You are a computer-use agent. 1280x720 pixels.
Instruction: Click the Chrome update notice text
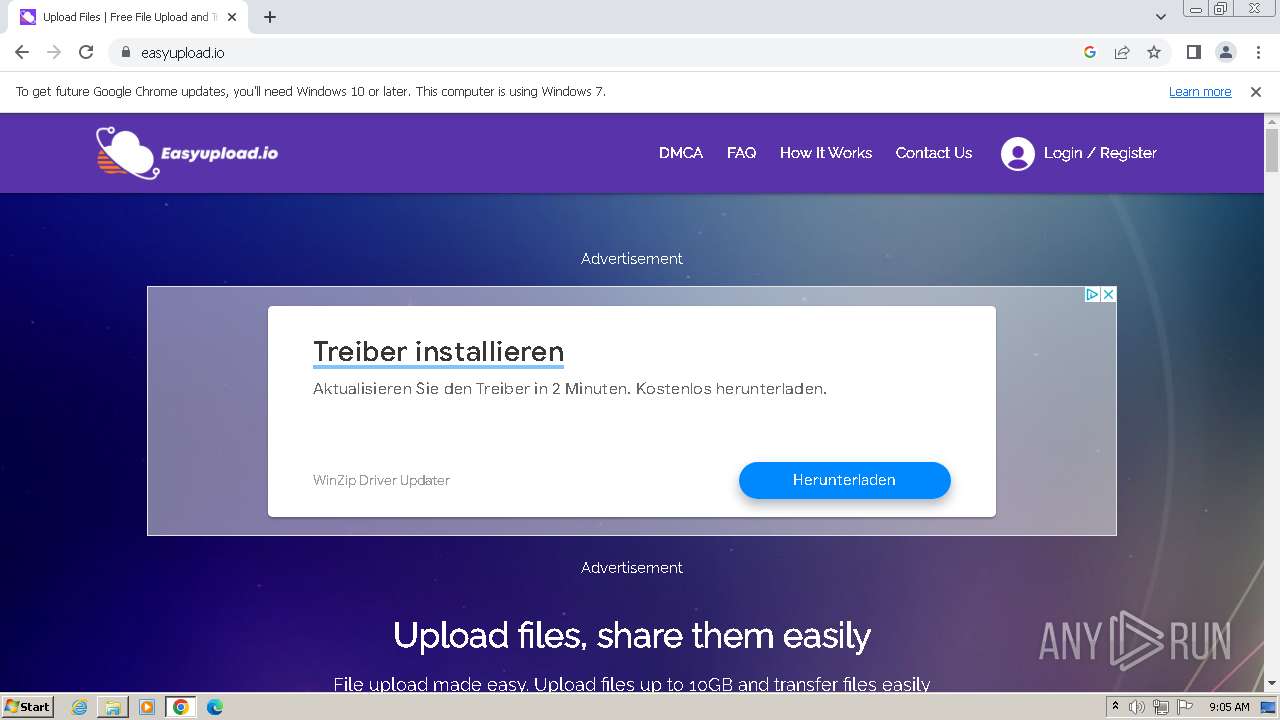pyautogui.click(x=311, y=91)
